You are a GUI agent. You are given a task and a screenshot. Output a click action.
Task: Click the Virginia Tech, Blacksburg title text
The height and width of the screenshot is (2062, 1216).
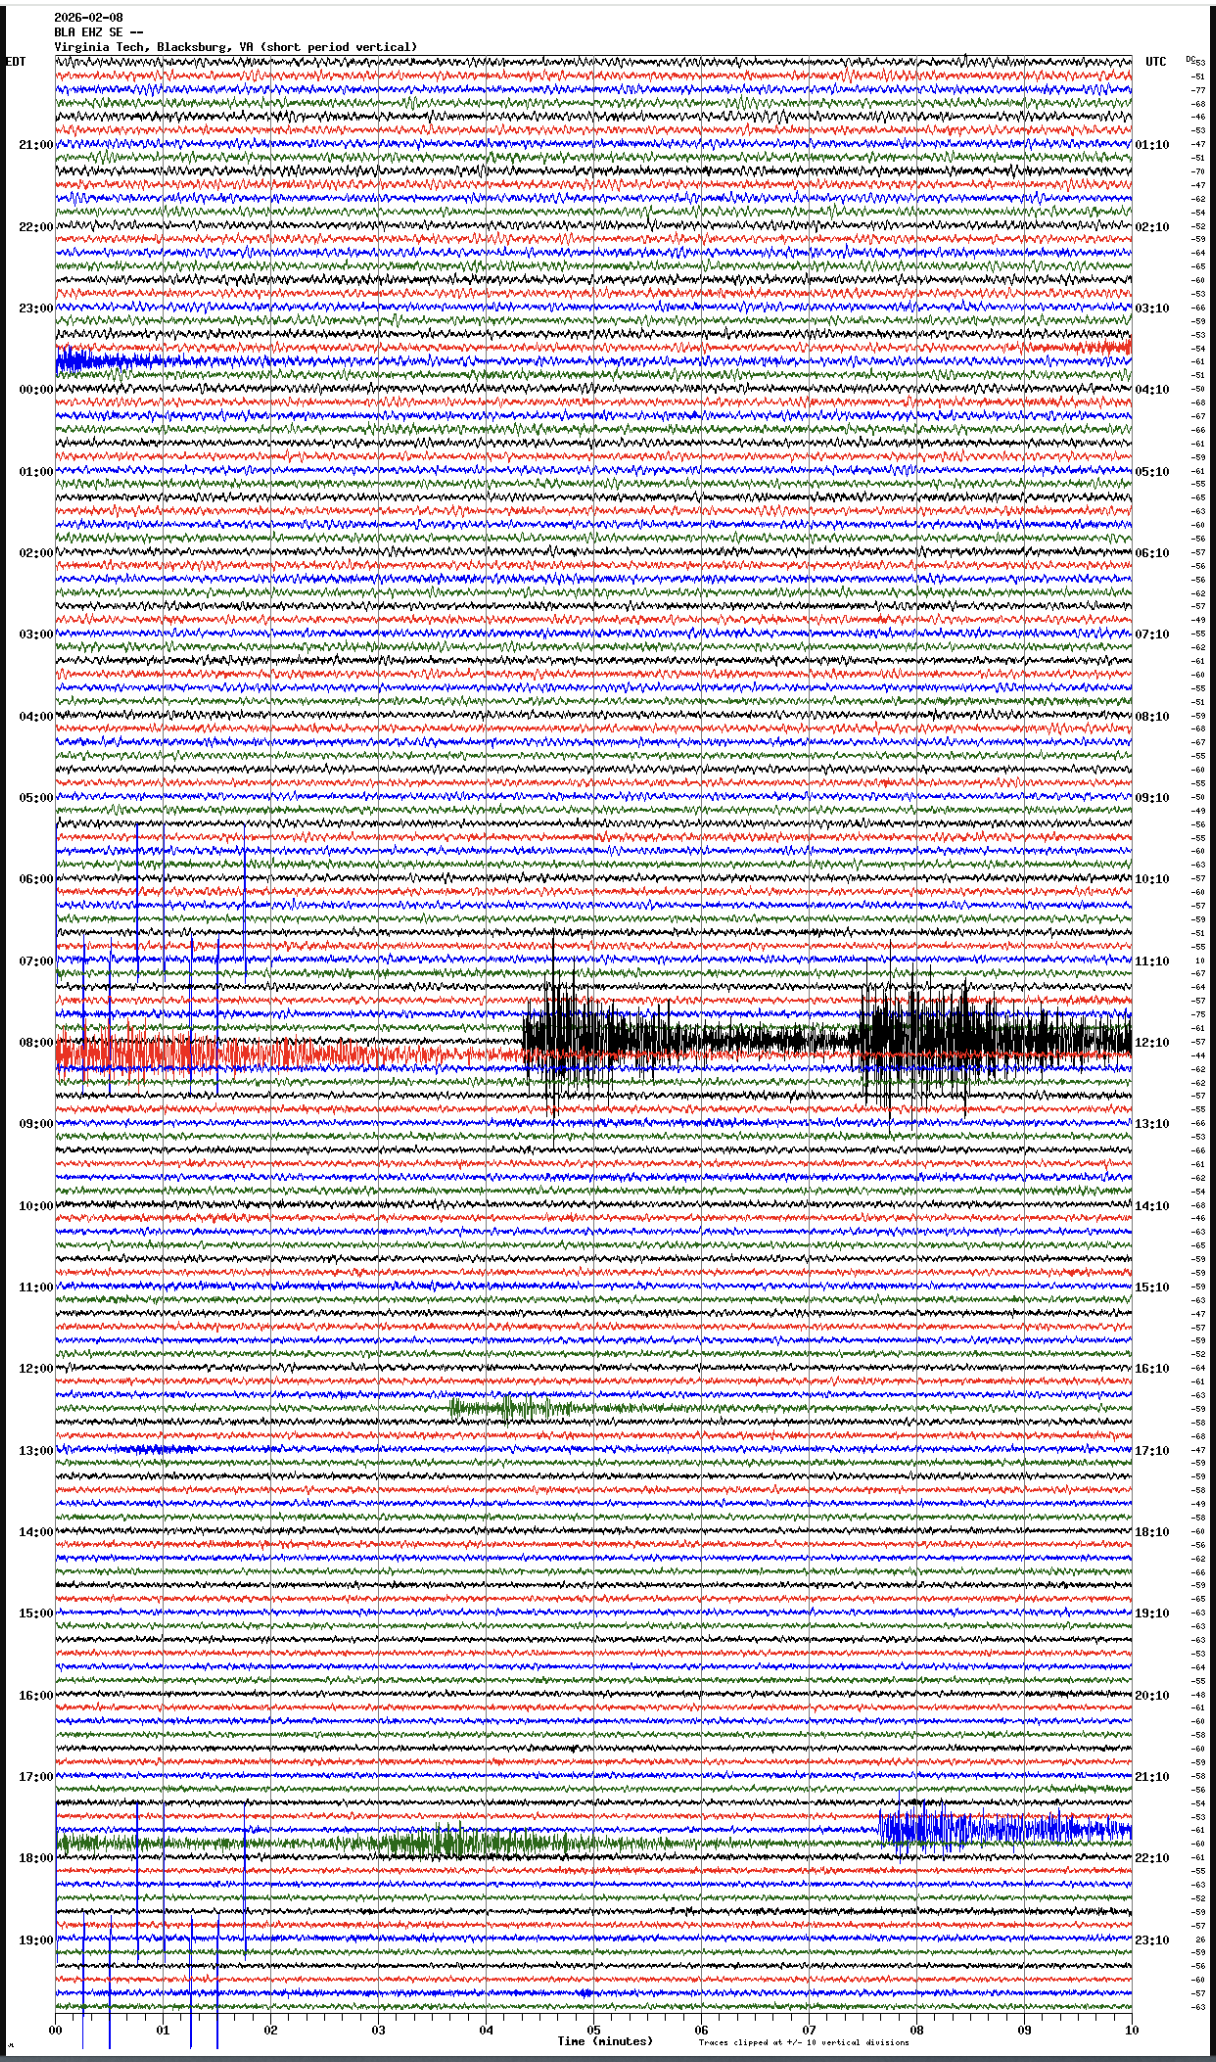click(235, 47)
